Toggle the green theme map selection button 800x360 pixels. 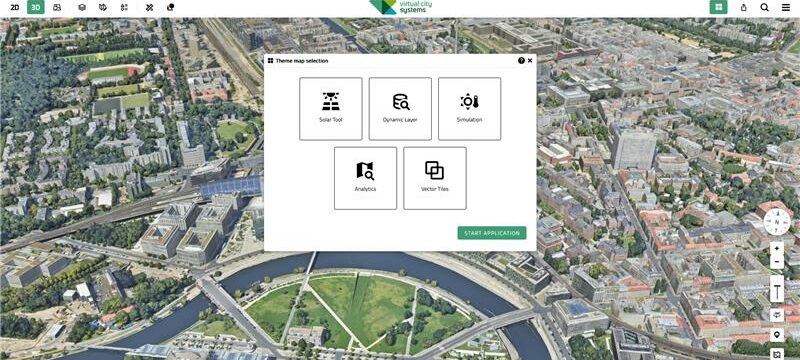719,7
